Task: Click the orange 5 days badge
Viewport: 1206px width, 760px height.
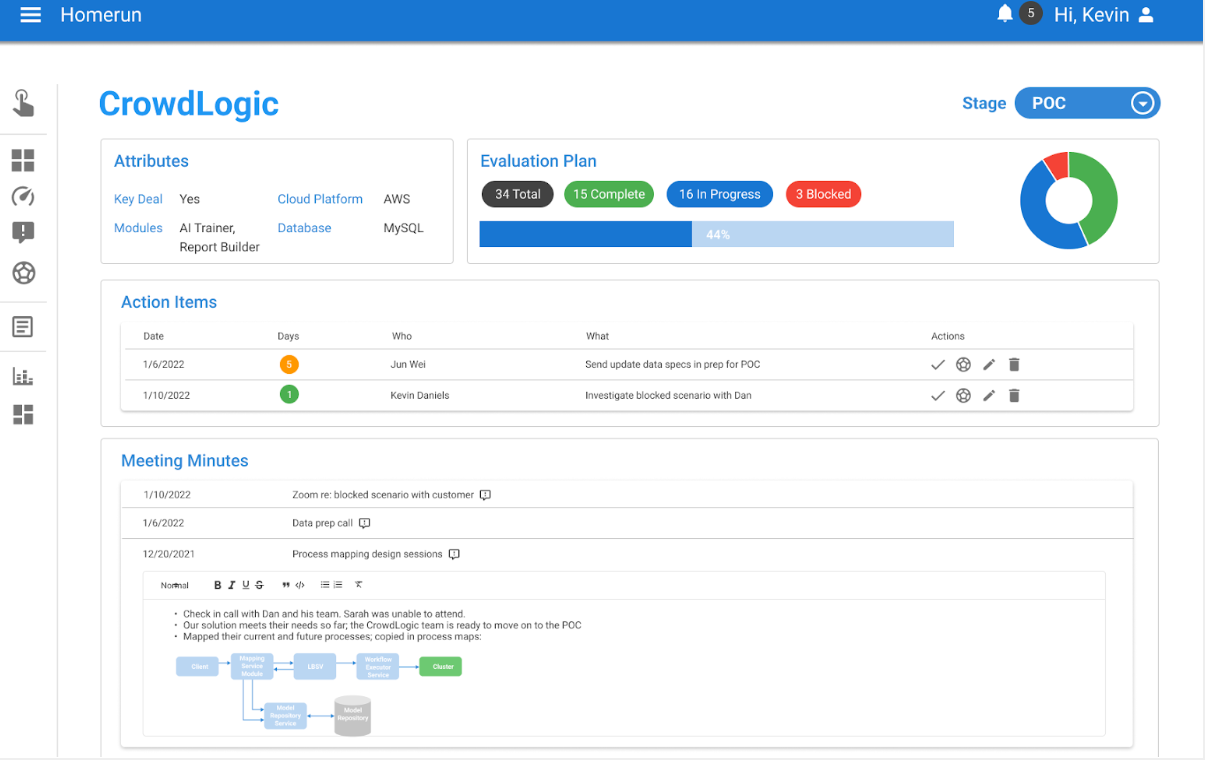Action: click(x=289, y=365)
